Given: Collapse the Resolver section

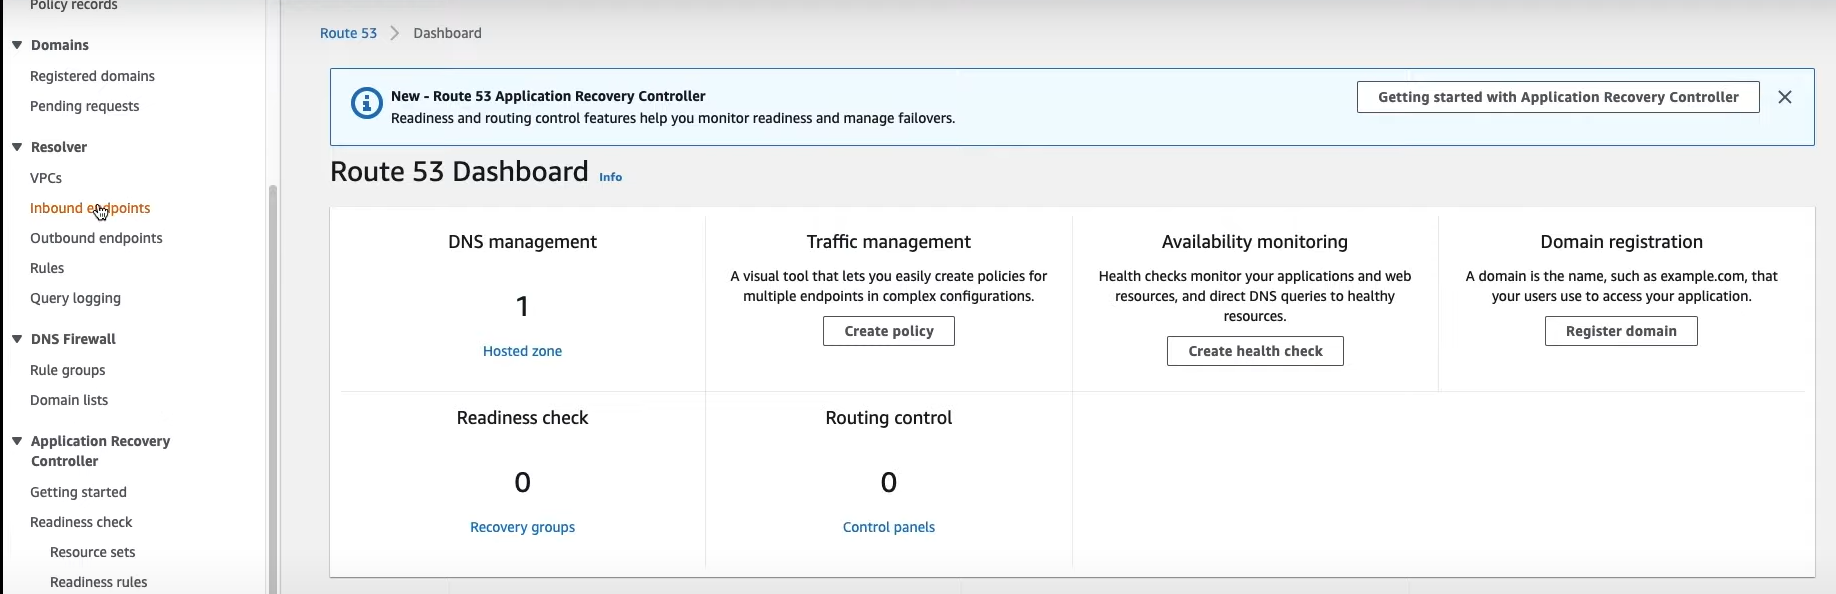Looking at the screenshot, I should (x=17, y=147).
